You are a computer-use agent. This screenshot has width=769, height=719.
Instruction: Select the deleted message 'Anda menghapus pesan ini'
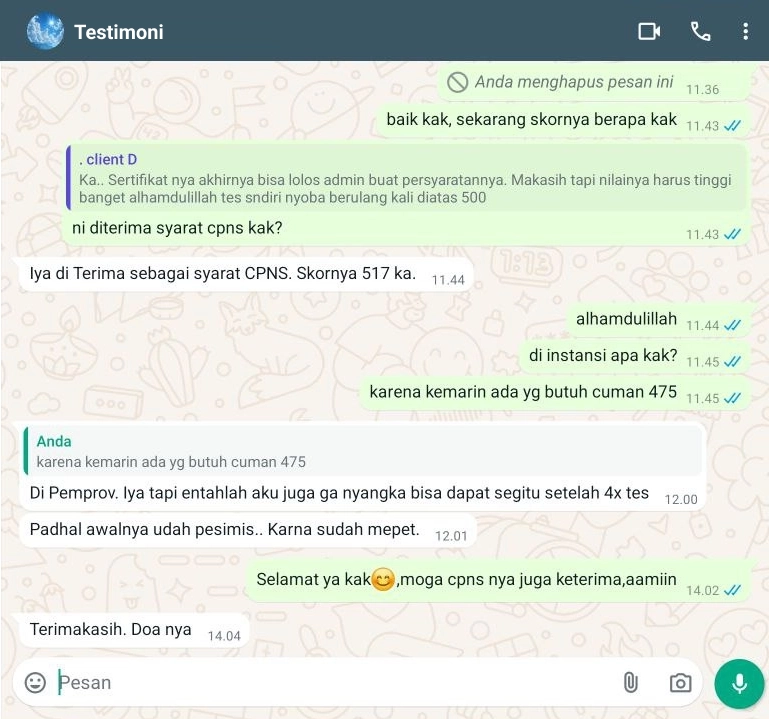click(594, 82)
